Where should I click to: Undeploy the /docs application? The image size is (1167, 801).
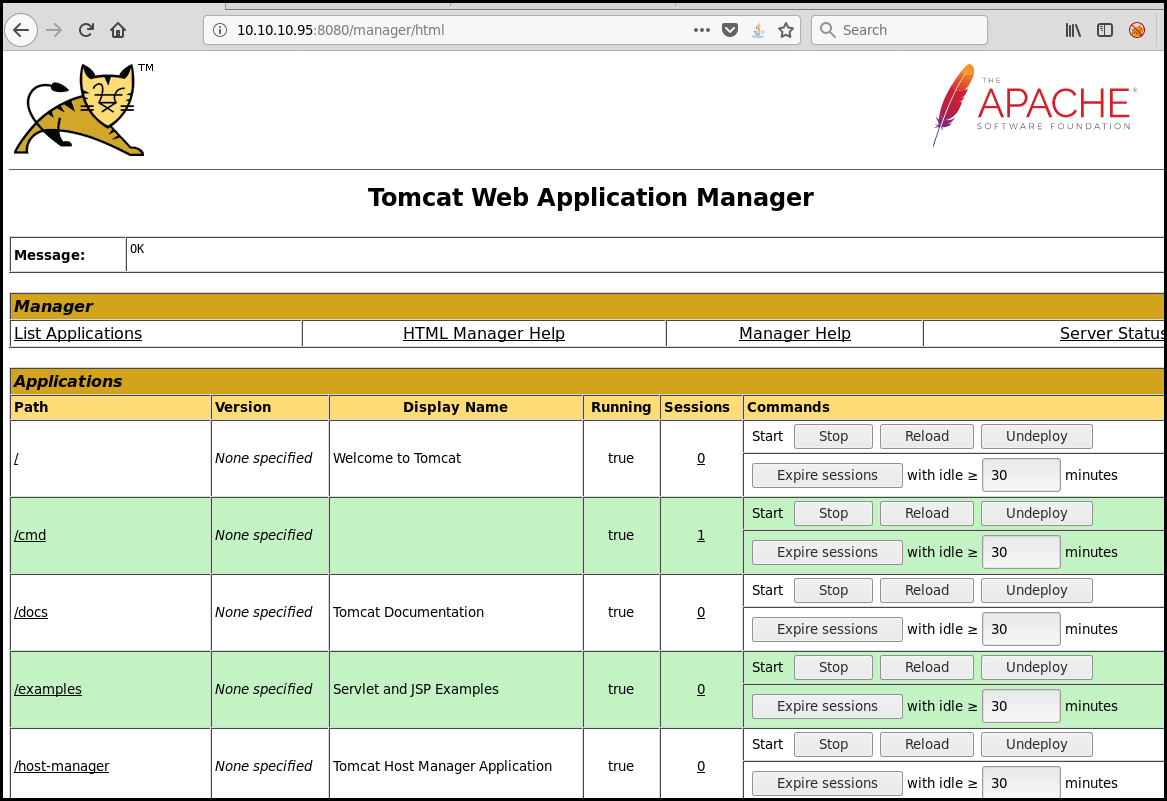1037,590
